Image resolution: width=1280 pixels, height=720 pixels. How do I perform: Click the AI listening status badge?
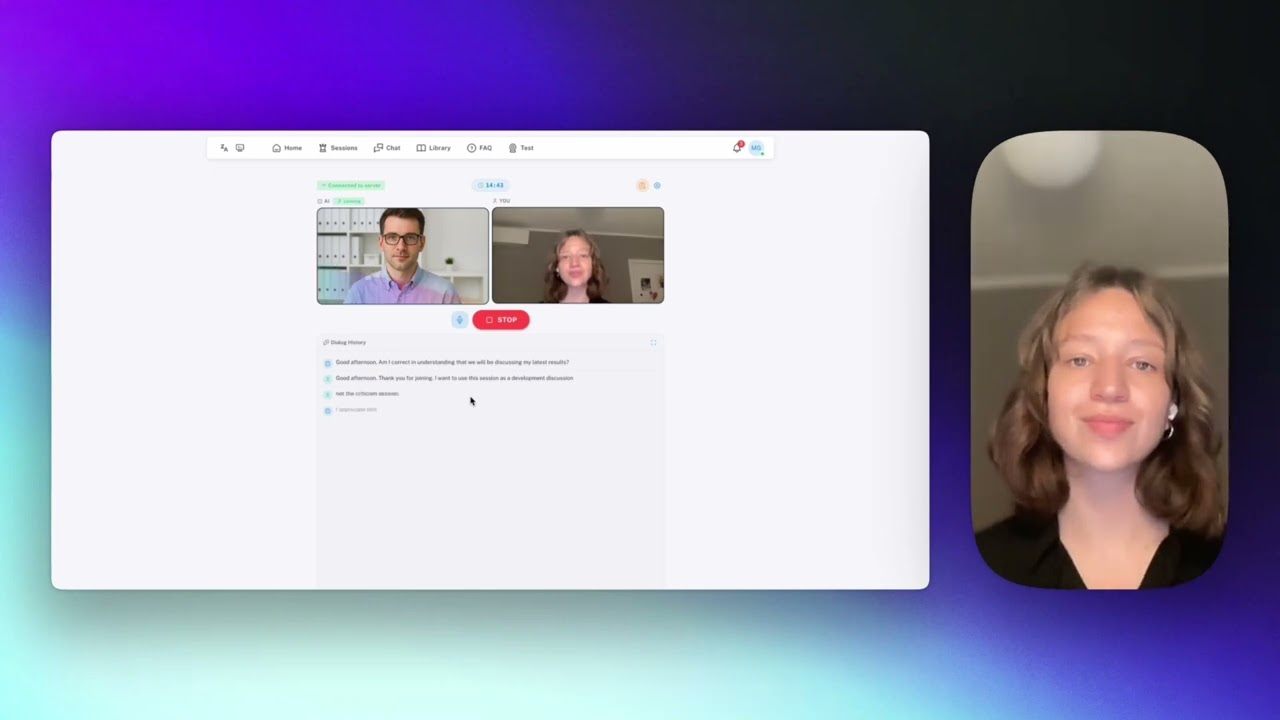[x=349, y=201]
